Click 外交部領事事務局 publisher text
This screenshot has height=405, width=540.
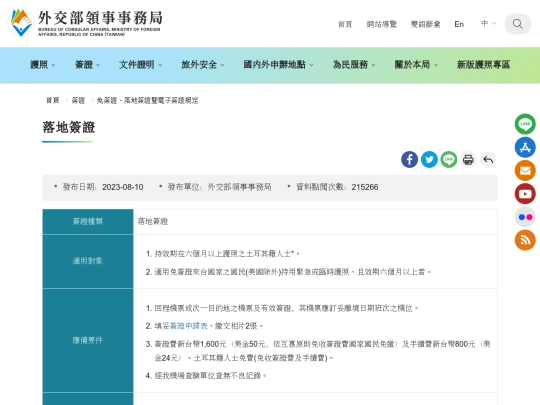point(239,187)
